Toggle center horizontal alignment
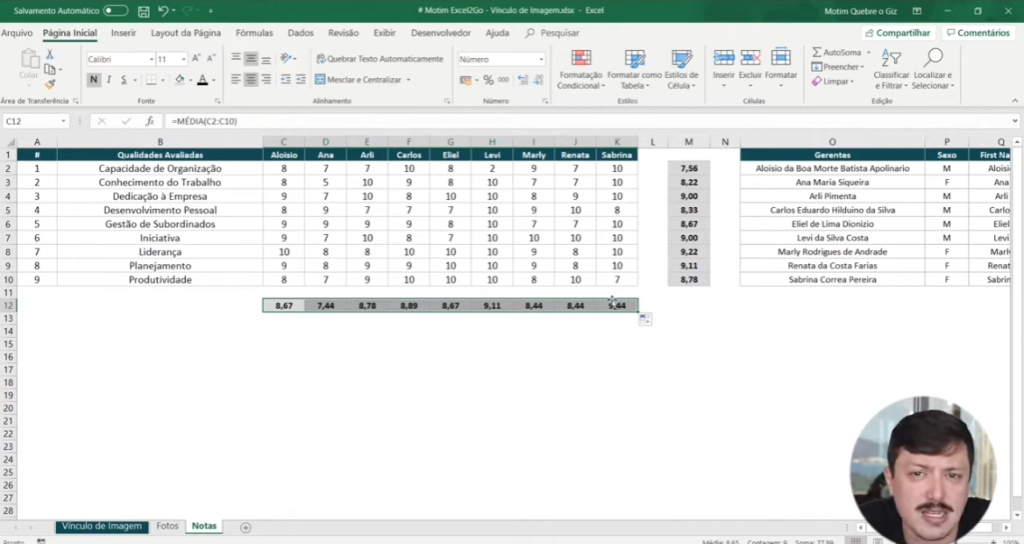 [251, 80]
